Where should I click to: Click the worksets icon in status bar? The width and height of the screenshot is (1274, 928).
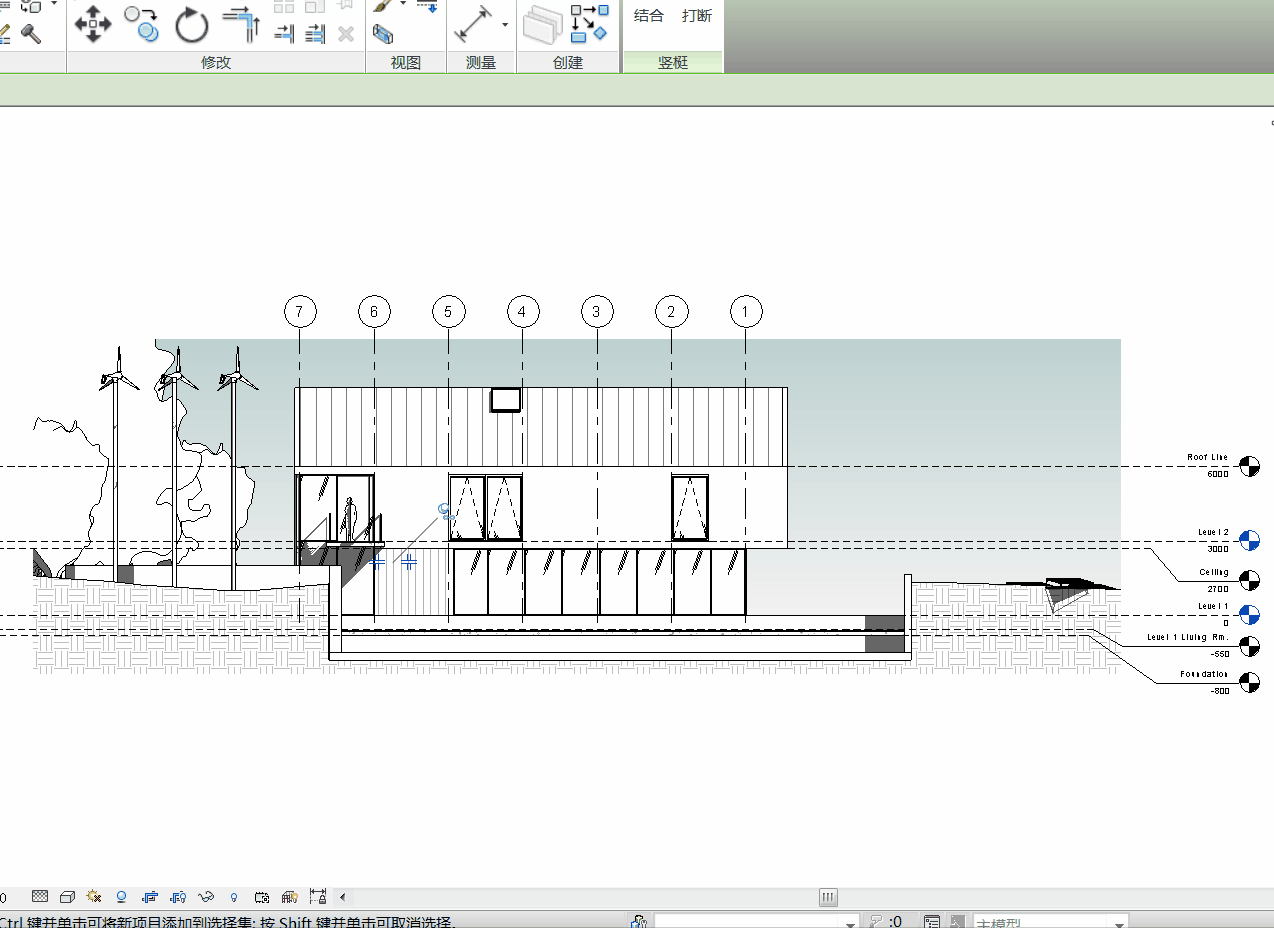point(639,921)
